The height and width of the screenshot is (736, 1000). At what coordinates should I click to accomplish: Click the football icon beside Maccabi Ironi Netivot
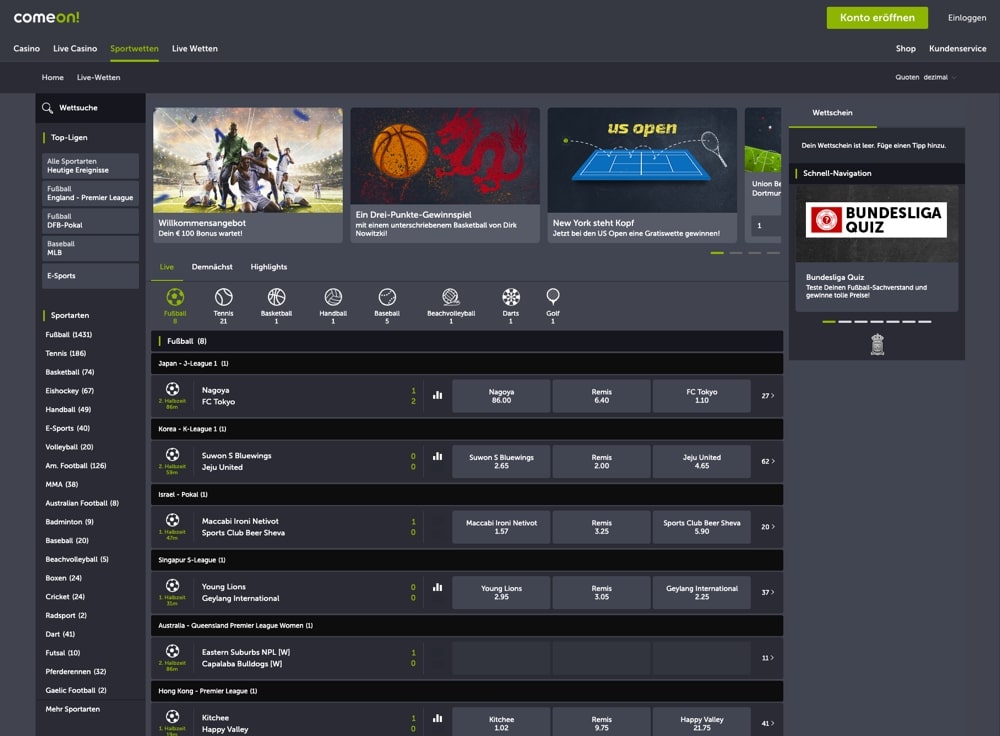click(x=172, y=520)
